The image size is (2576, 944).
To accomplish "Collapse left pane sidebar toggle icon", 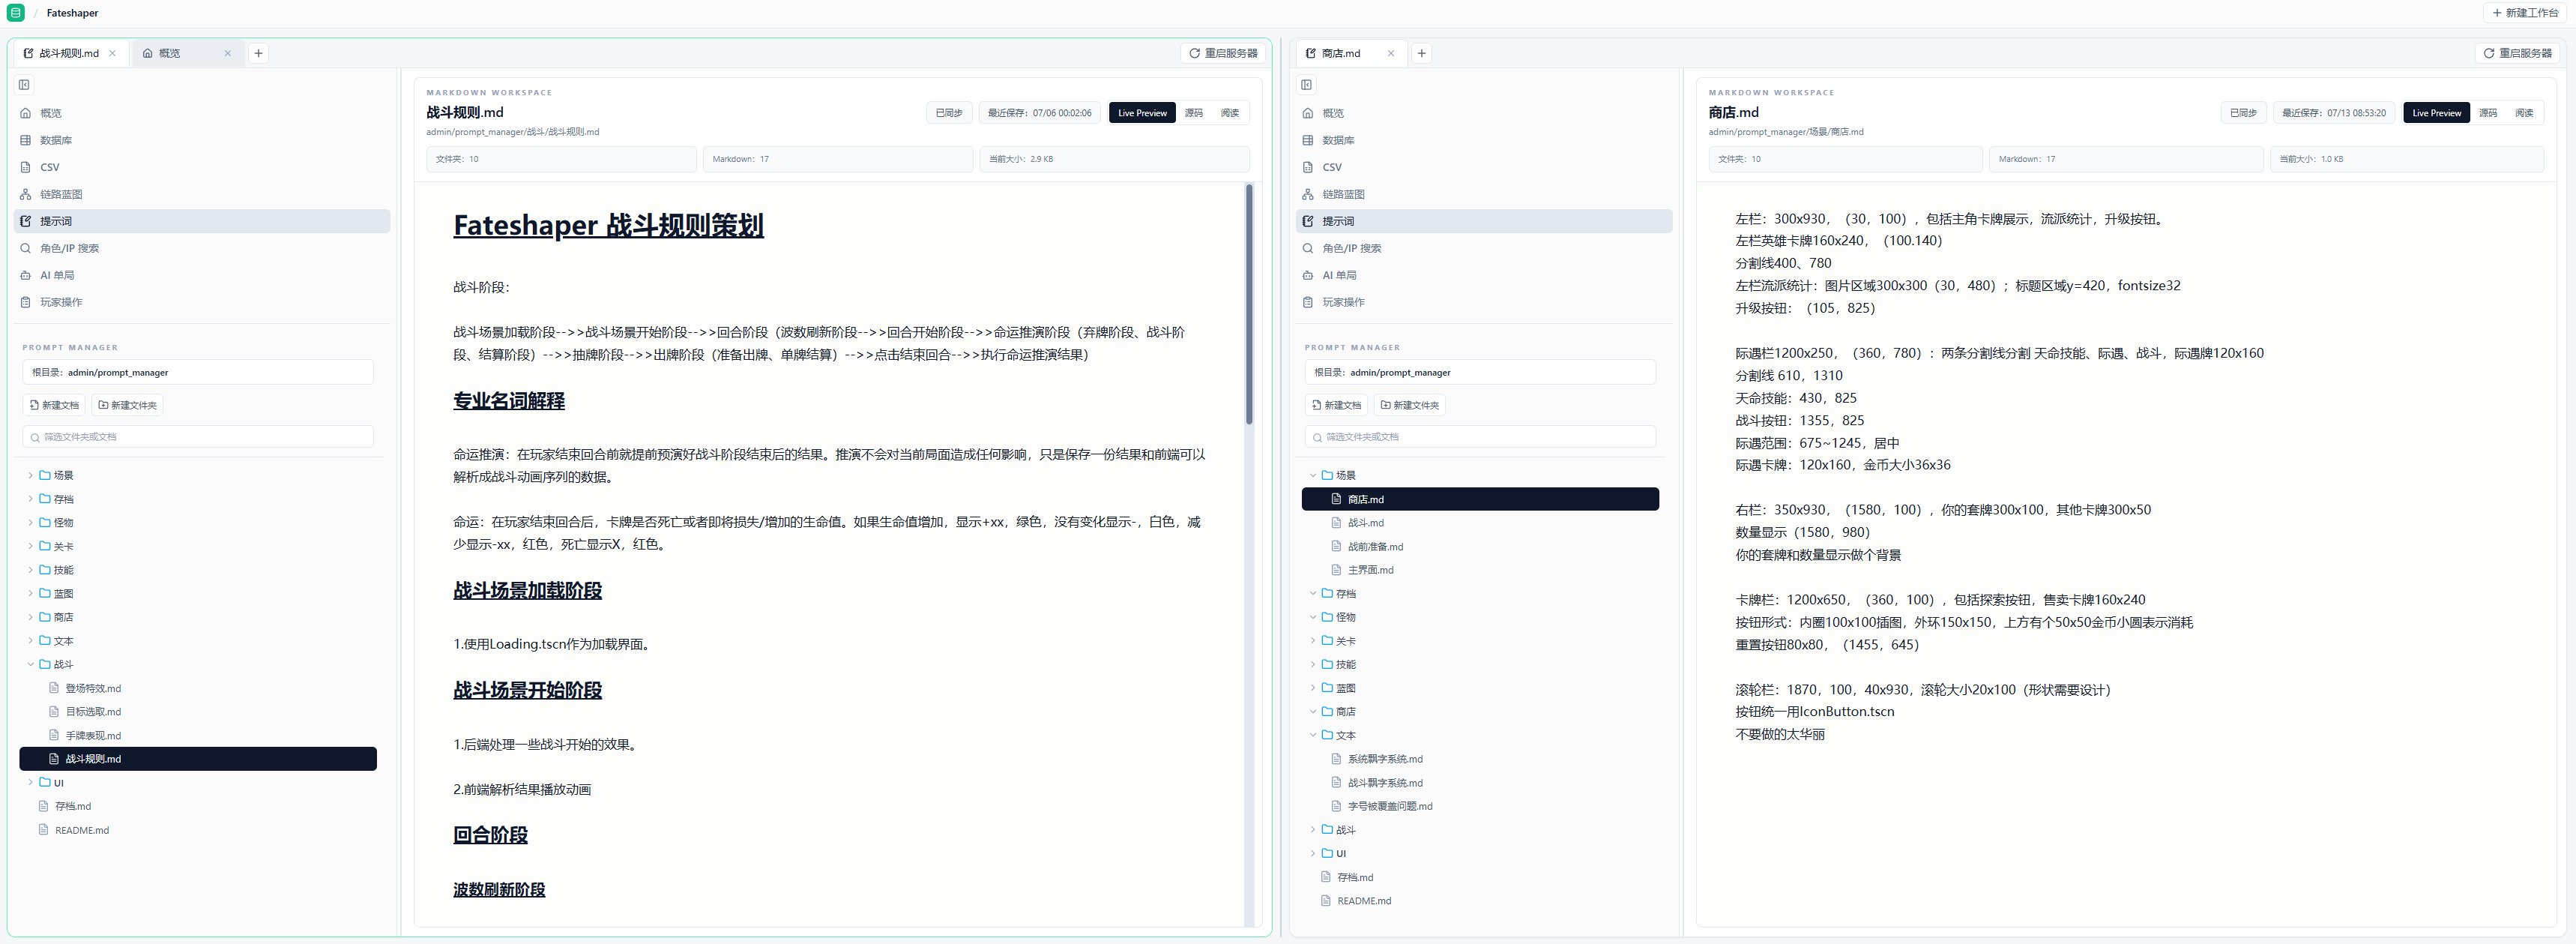I will point(24,85).
